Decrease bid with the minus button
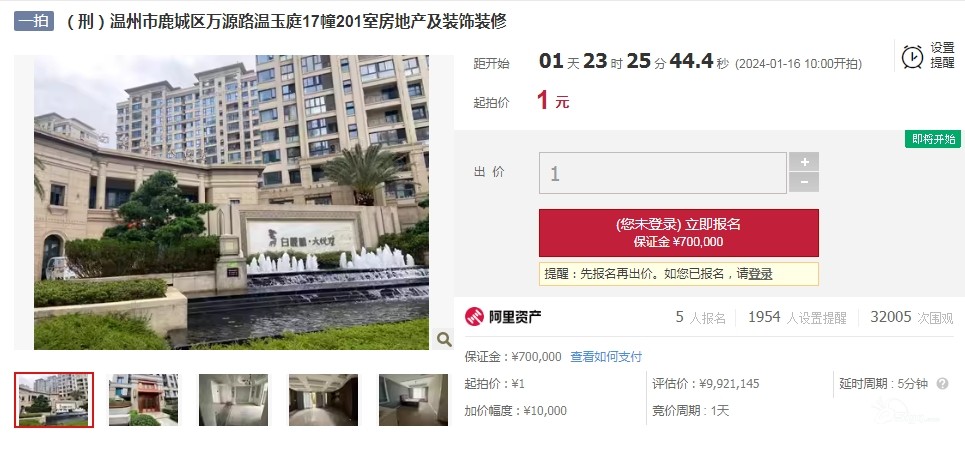Screen dimensions: 965x450 pyautogui.click(x=804, y=182)
